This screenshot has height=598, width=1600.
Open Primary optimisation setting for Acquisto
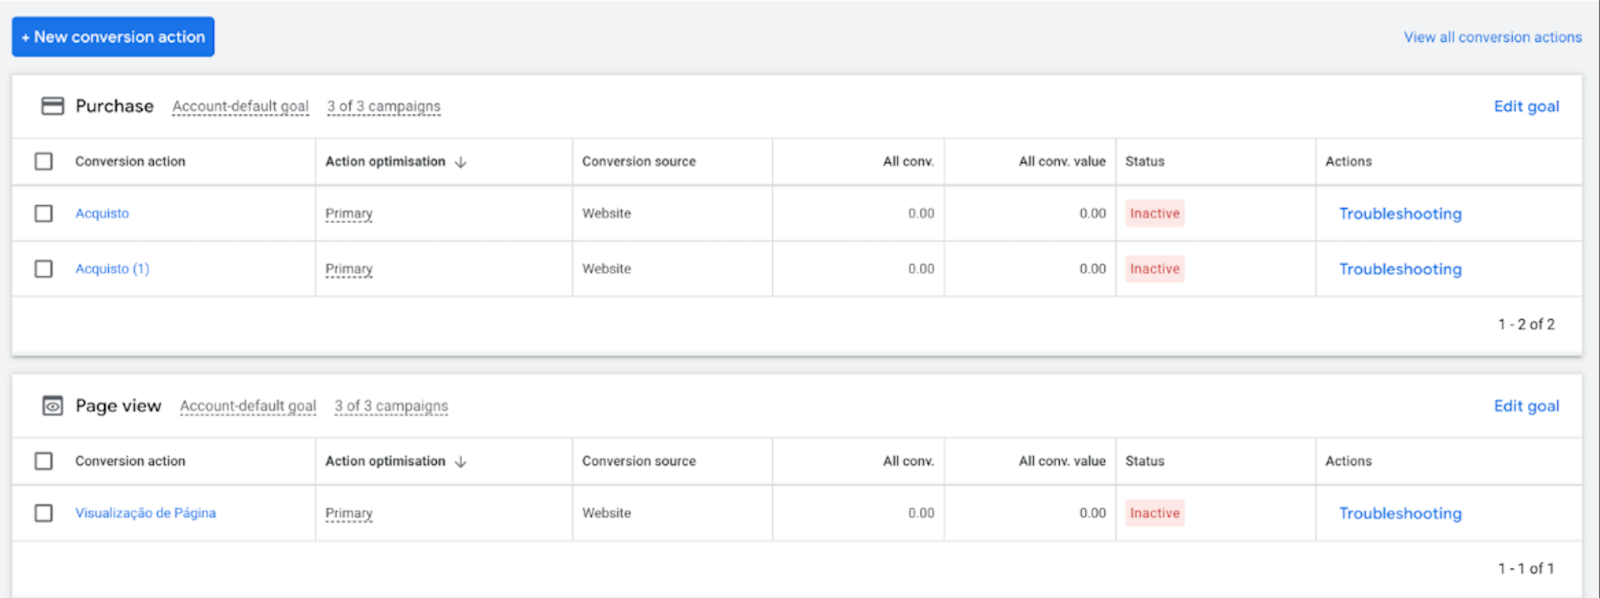348,214
